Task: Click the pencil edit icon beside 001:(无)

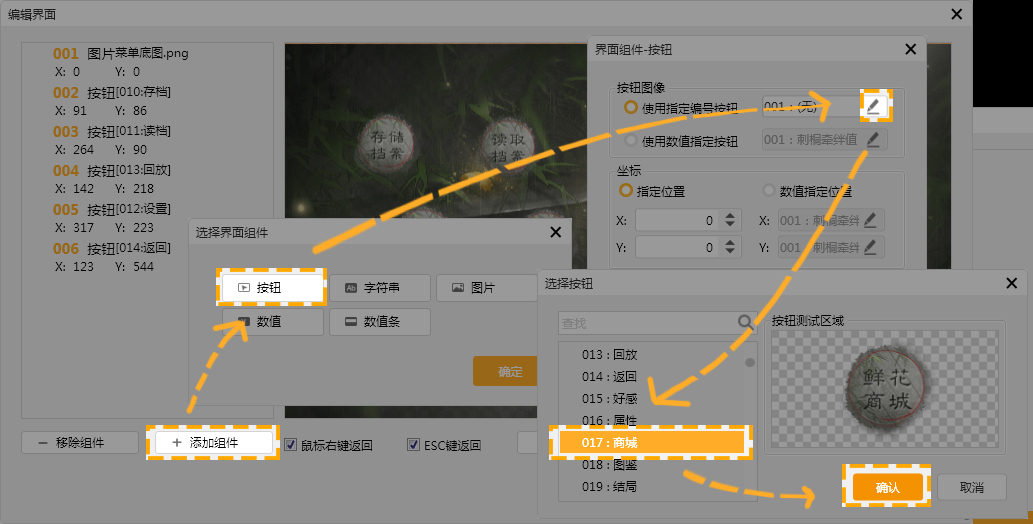Action: tap(873, 106)
